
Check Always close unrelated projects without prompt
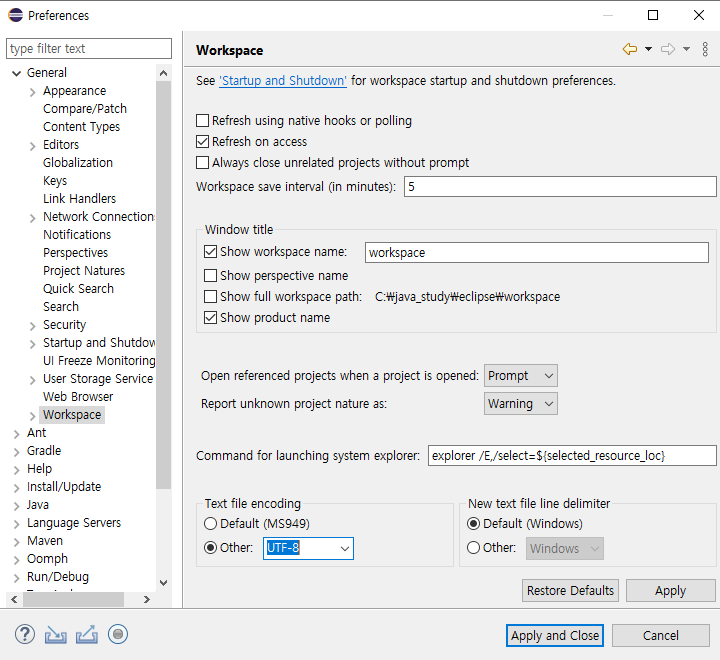tap(202, 163)
